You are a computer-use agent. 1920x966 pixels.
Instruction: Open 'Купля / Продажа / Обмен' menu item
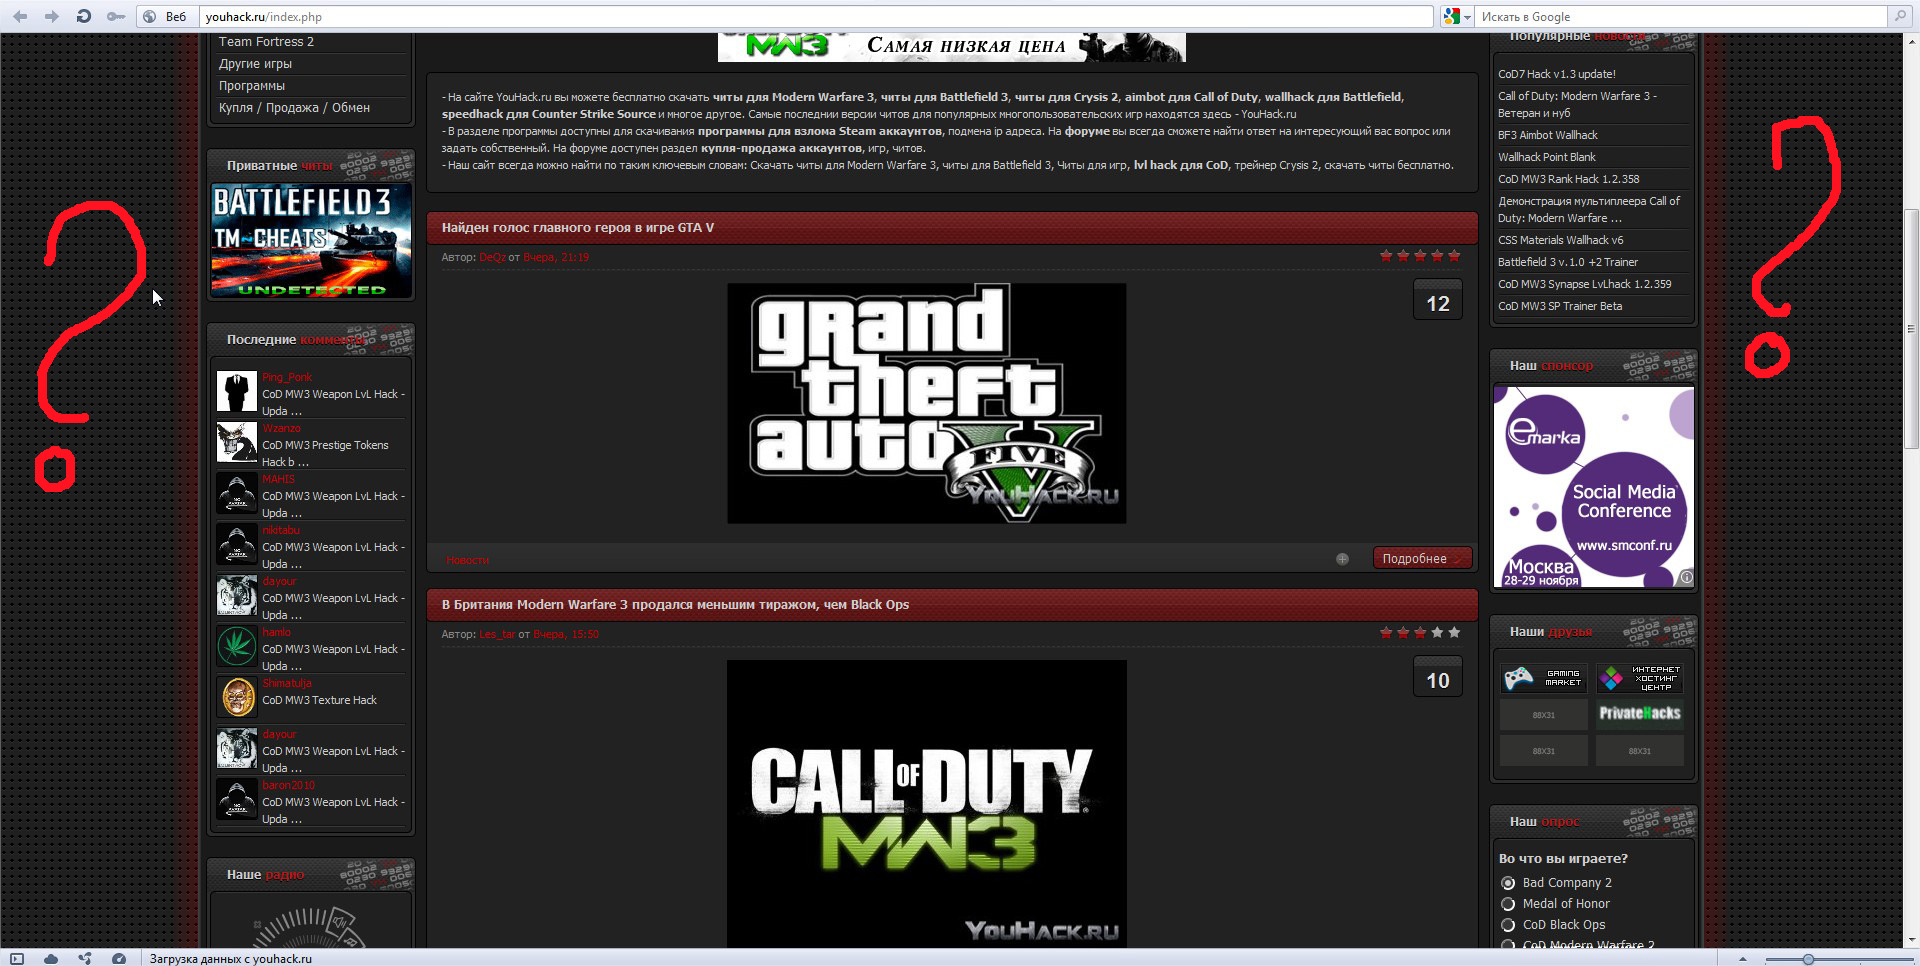click(294, 108)
